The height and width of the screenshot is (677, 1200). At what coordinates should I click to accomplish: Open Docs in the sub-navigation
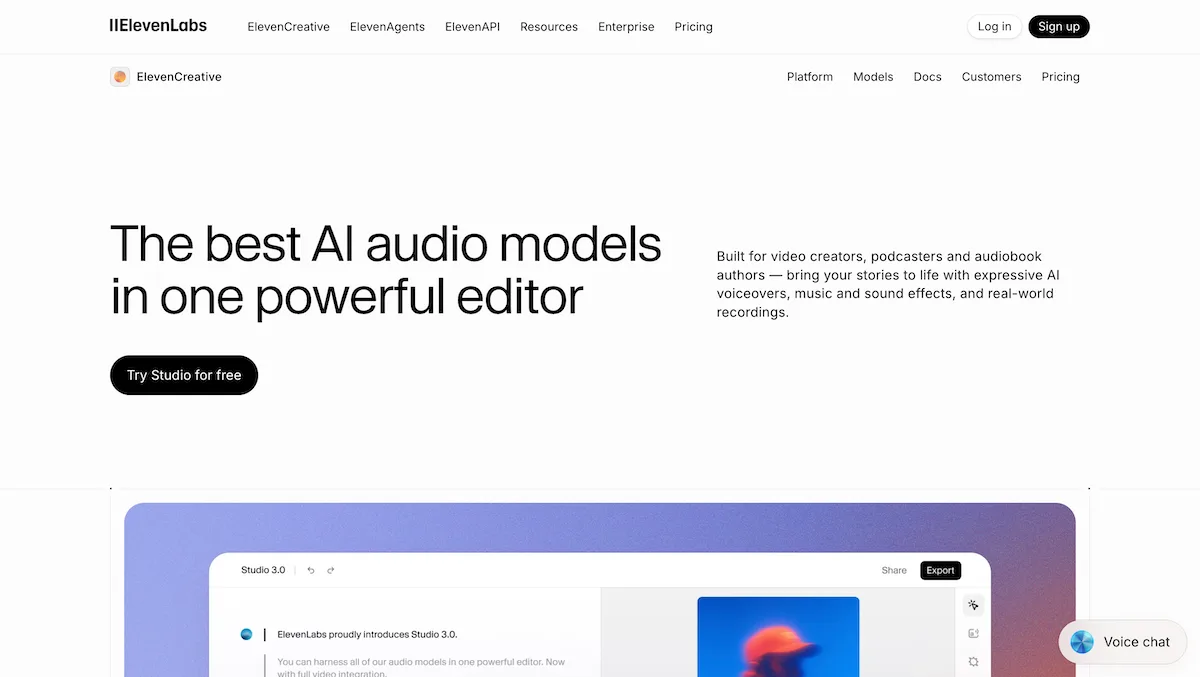coord(927,77)
